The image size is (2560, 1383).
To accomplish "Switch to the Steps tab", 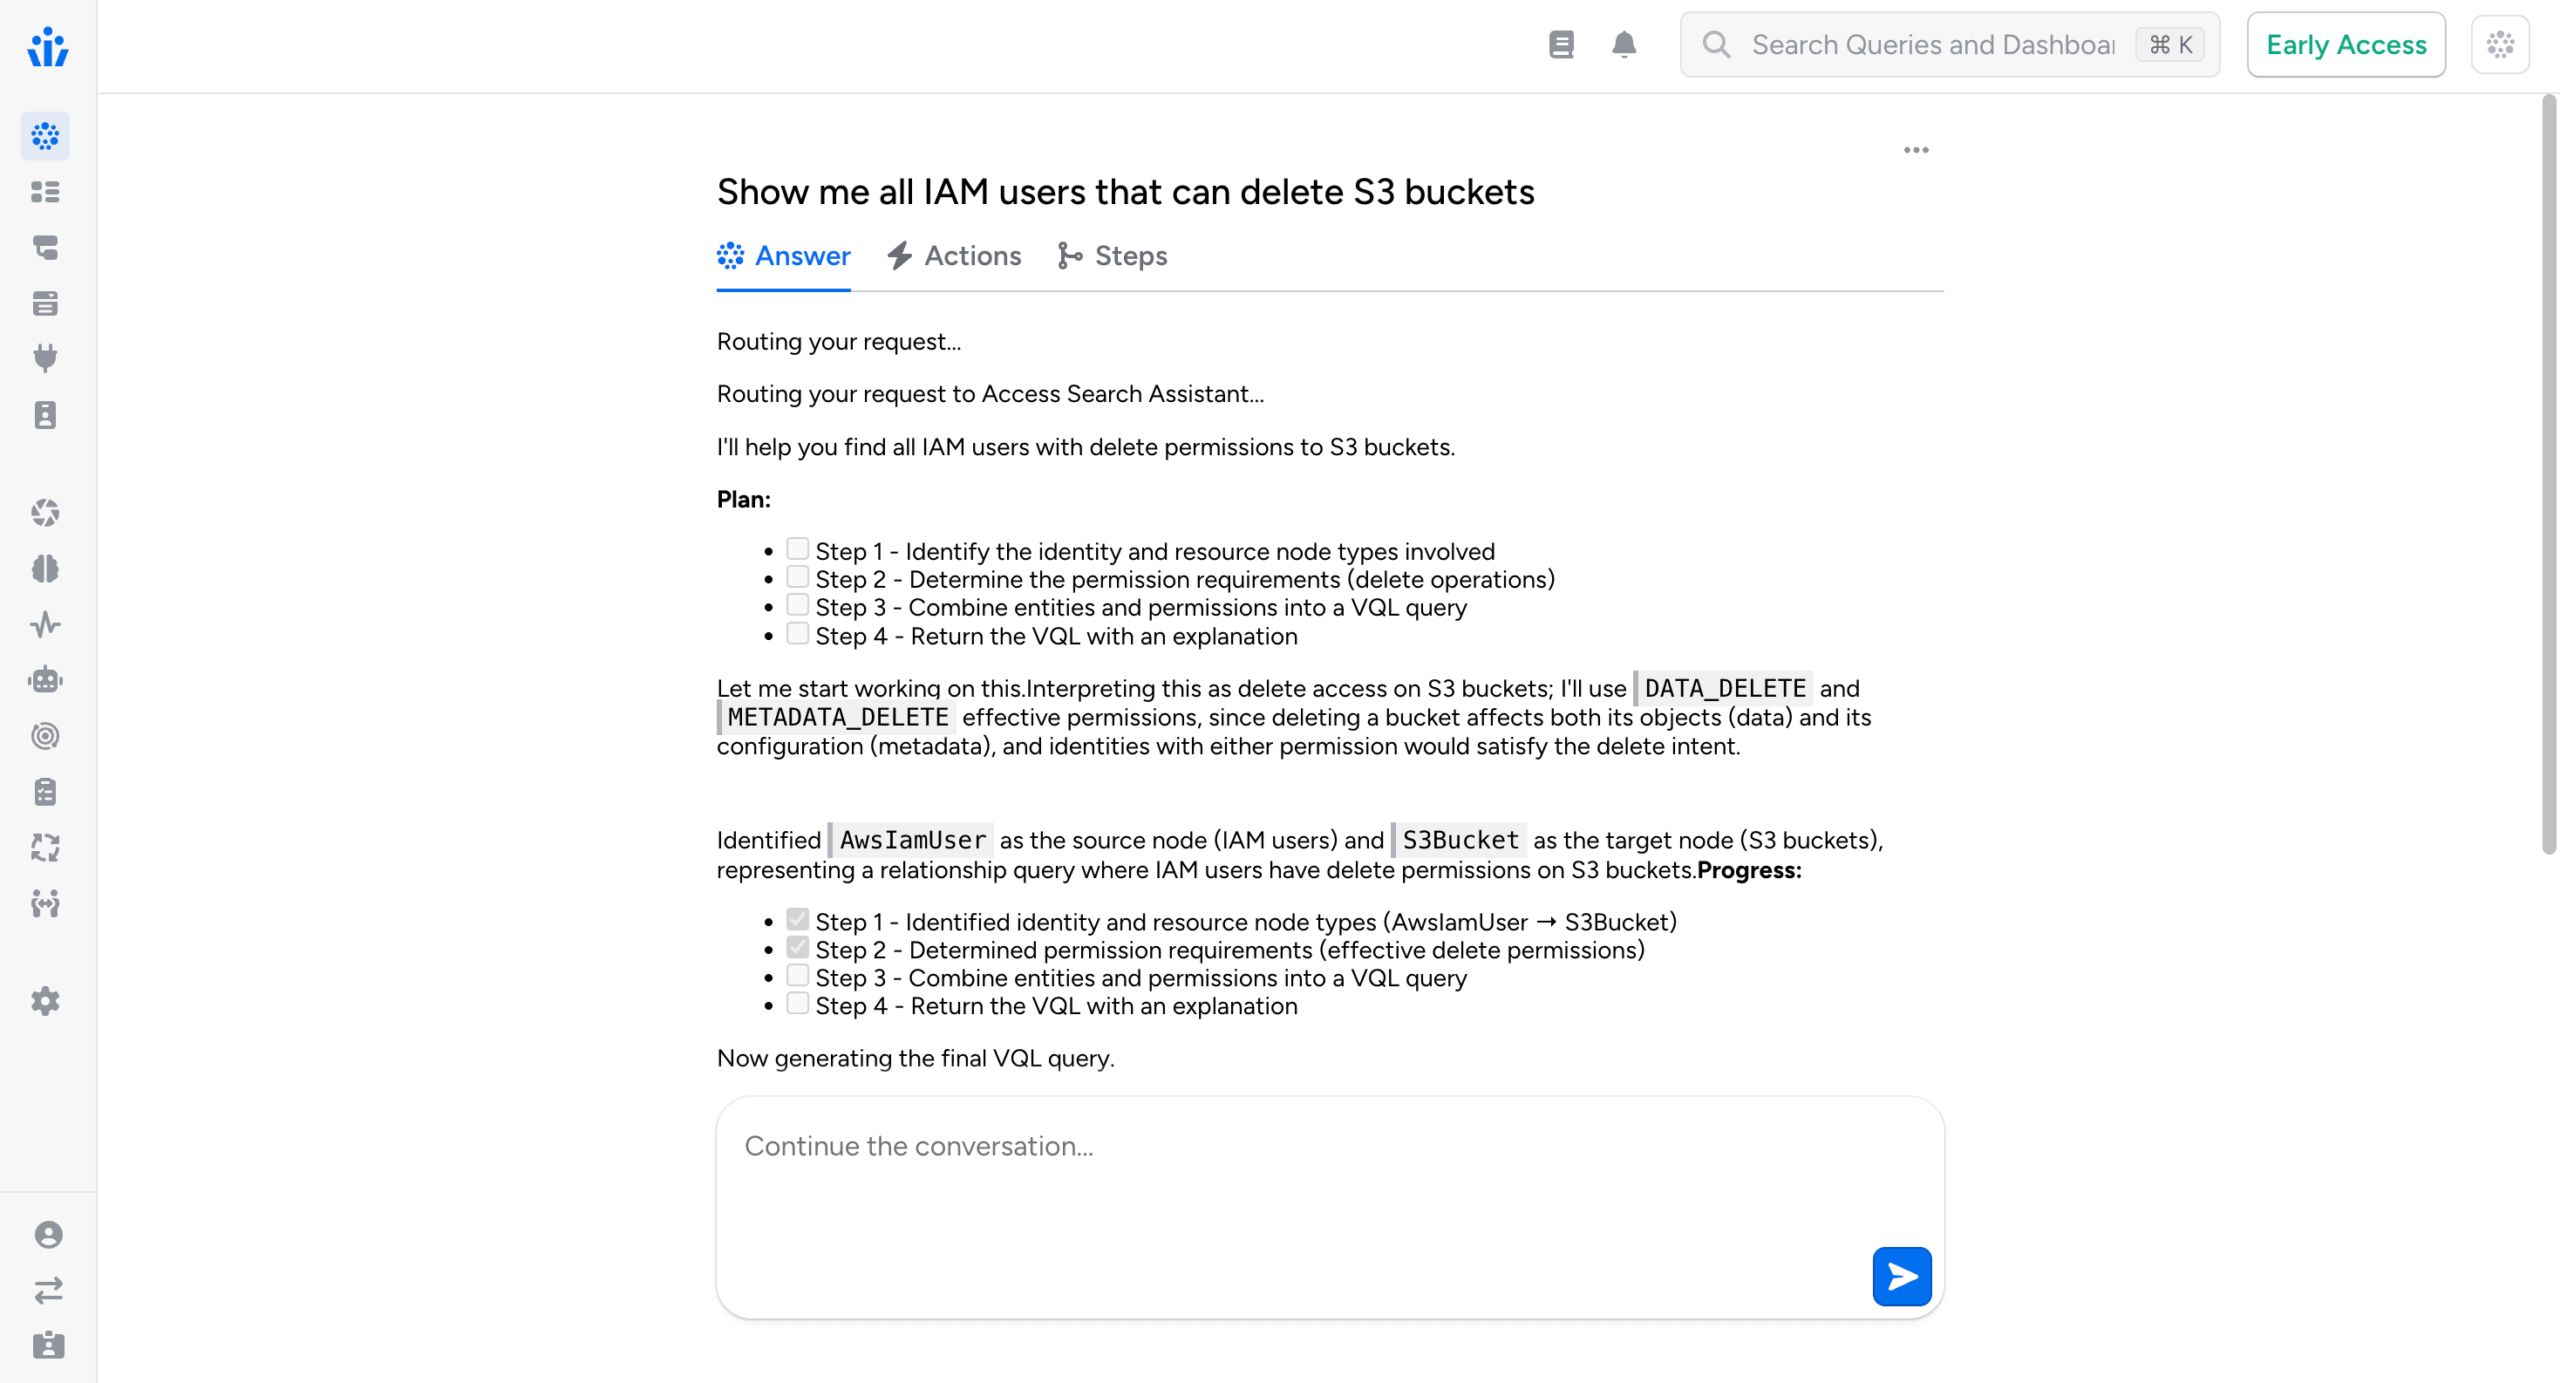I will (x=1112, y=256).
